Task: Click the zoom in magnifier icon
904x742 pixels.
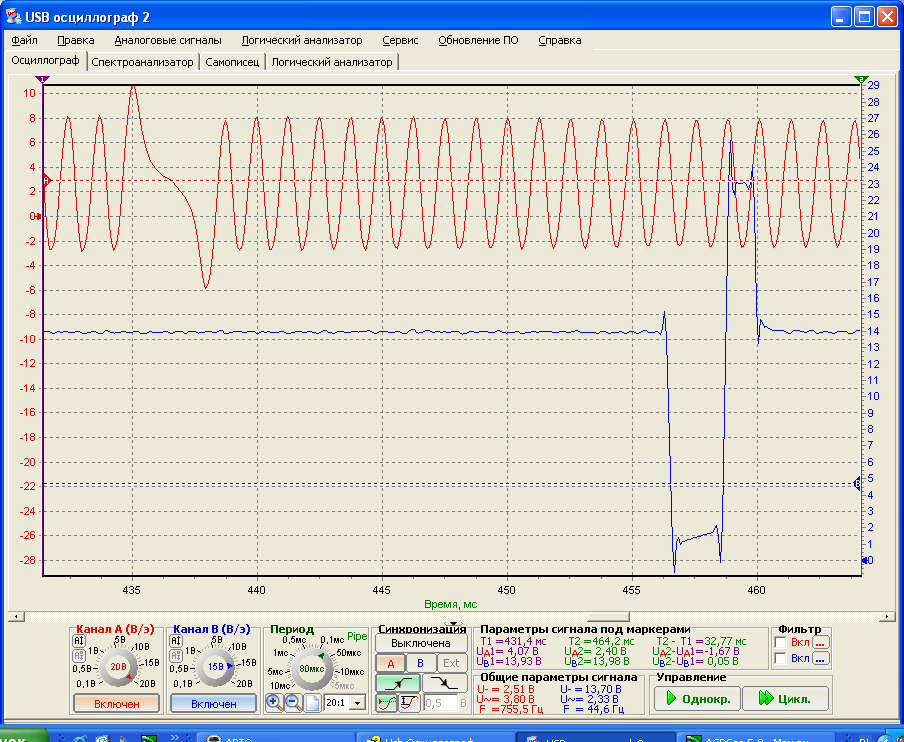Action: point(274,702)
